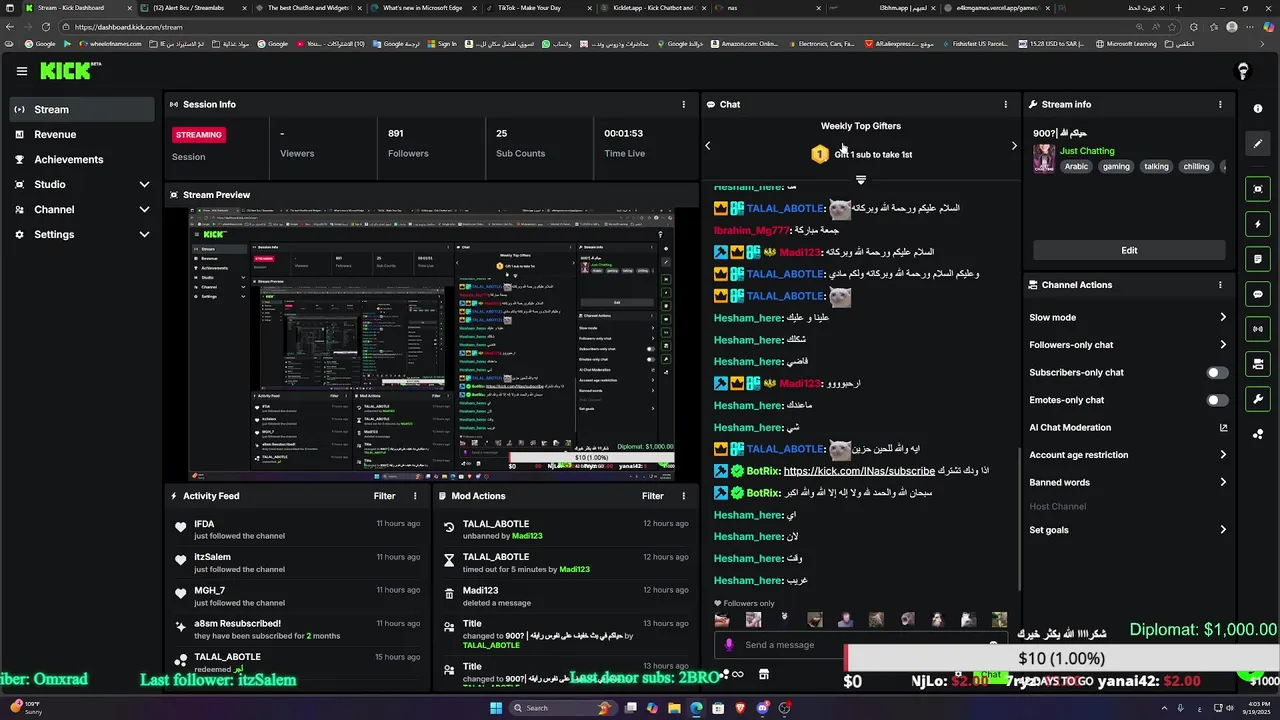Open Brave browser from the taskbar
The image size is (1280, 720).
pos(740,708)
